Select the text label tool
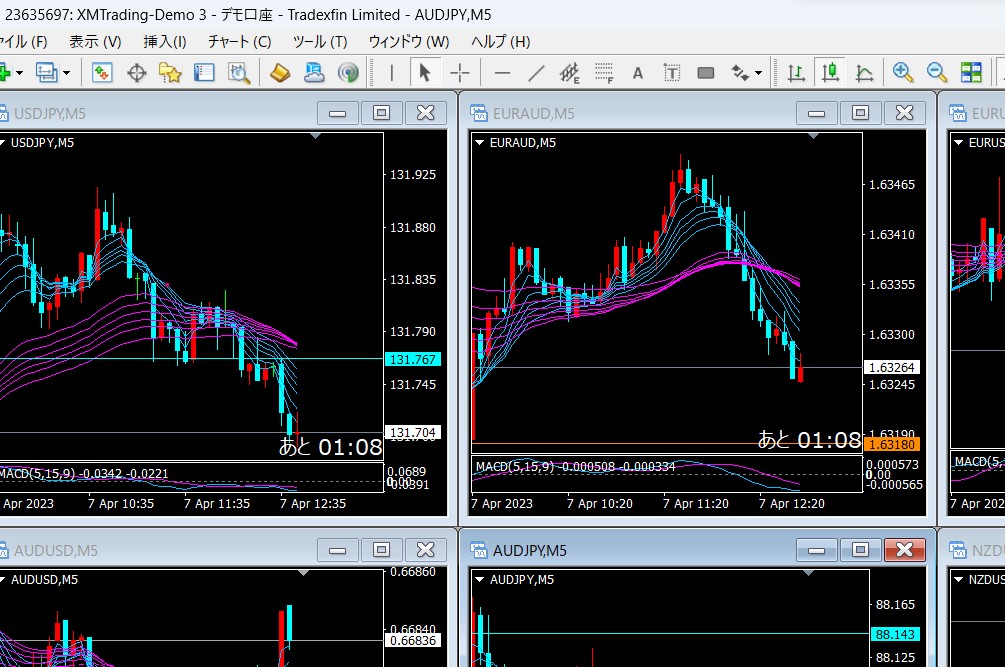Image resolution: width=1005 pixels, height=667 pixels. coord(672,73)
